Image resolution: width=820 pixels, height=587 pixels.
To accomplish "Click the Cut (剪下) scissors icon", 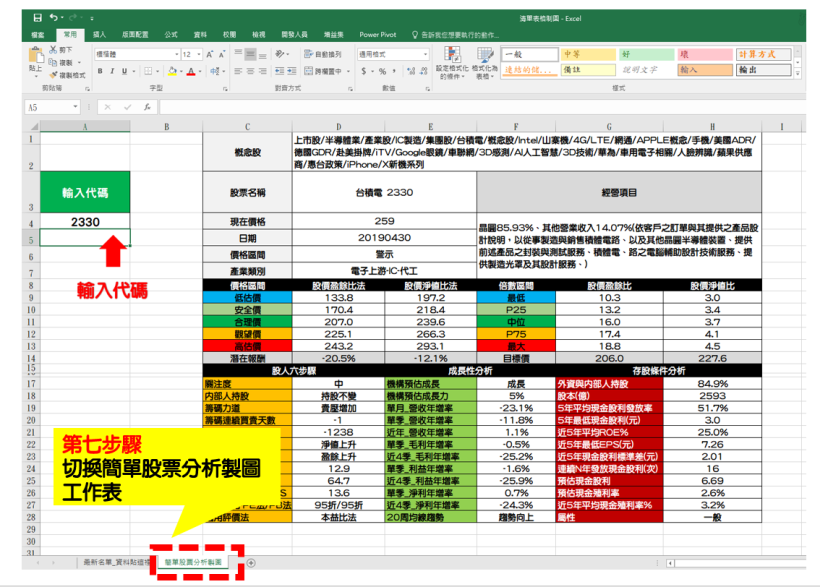I will point(53,49).
